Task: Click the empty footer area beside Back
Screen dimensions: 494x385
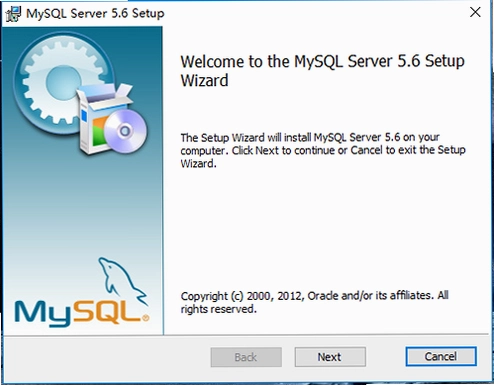Action: click(107, 357)
